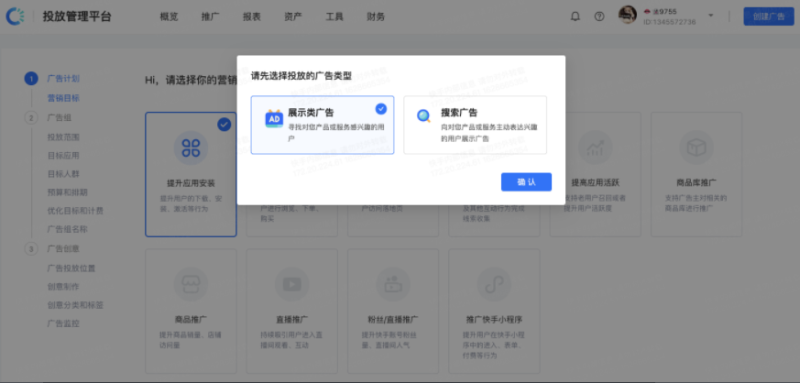Select the 搜索广告 ad type option
The image size is (800, 383).
coord(475,125)
